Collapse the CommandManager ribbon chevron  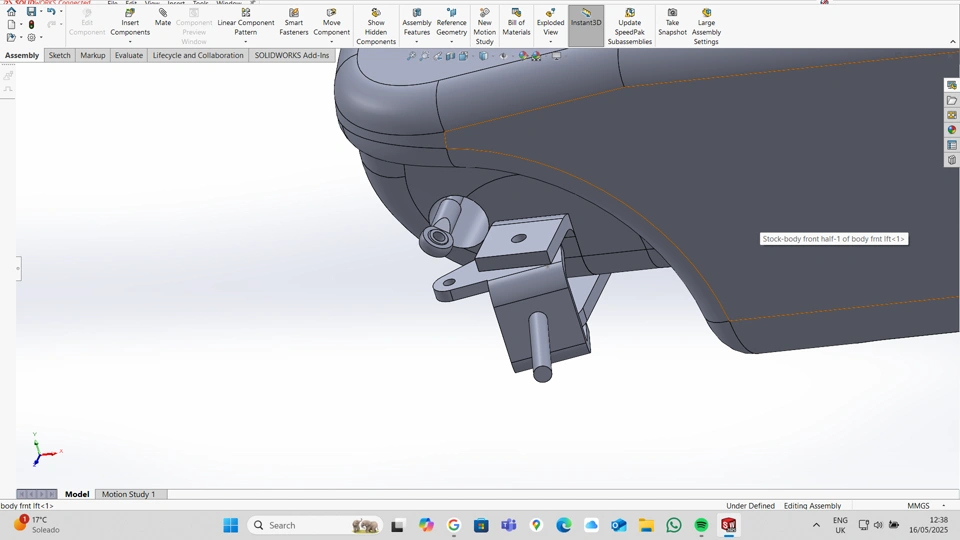tap(952, 42)
